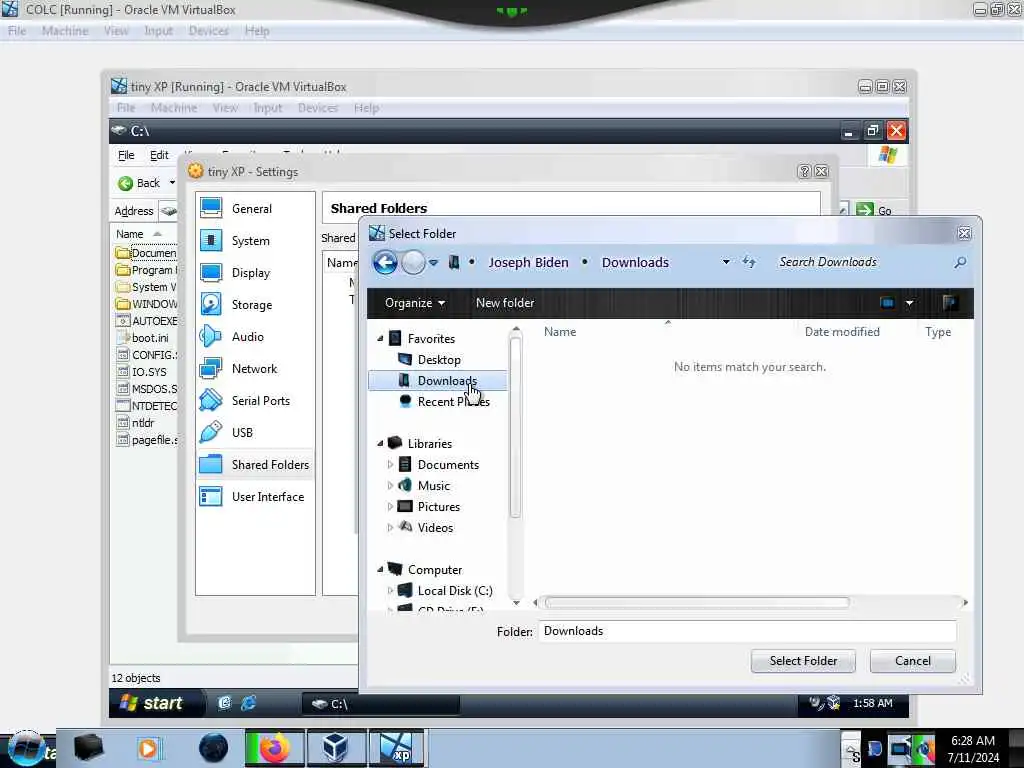Image resolution: width=1024 pixels, height=768 pixels.
Task: Open Network settings icon in sidebar
Action: click(x=211, y=368)
